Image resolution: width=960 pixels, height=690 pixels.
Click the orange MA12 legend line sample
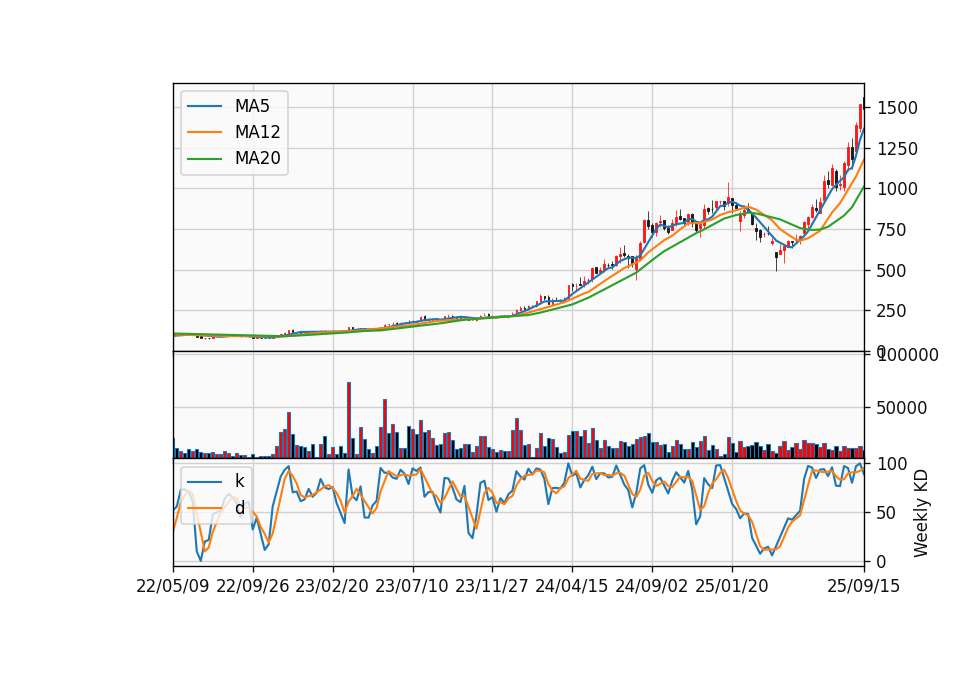(204, 132)
